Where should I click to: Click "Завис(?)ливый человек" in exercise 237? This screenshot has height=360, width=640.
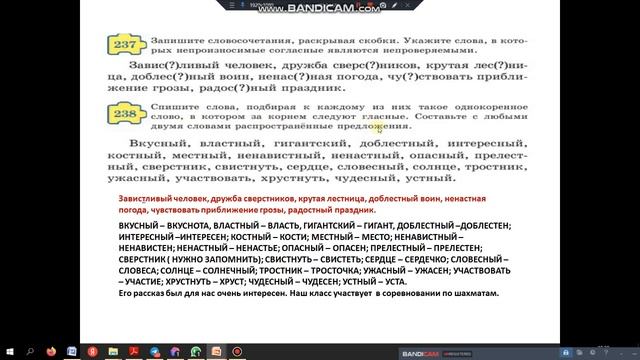point(200,65)
